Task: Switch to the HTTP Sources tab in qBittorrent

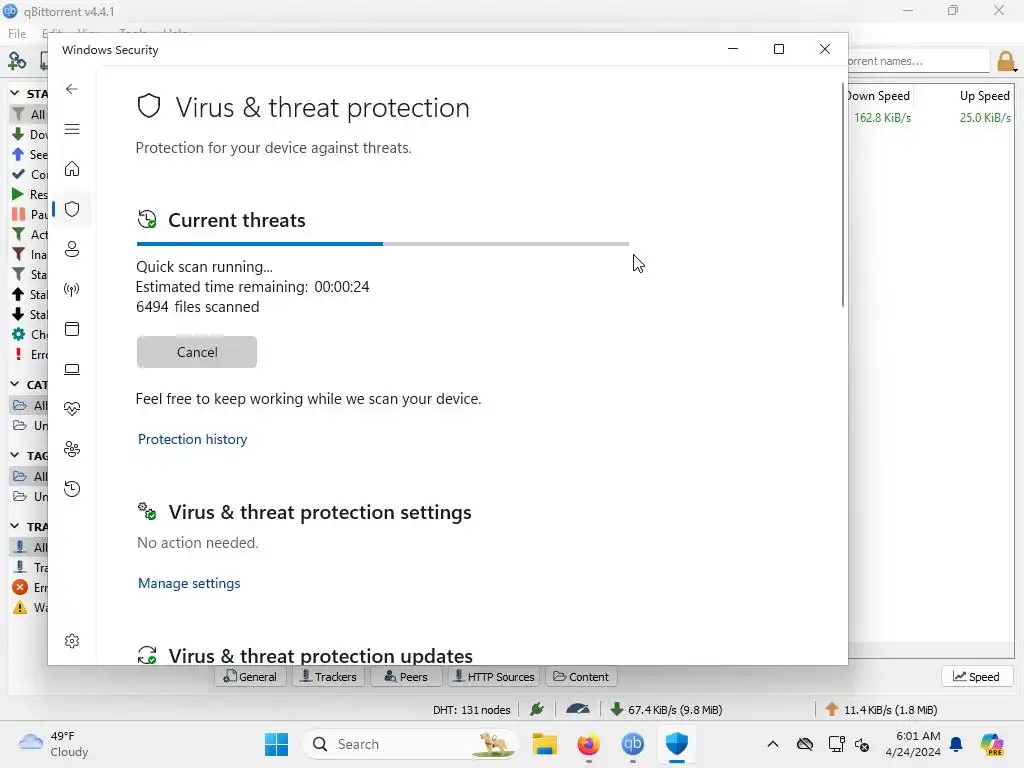Action: tap(494, 677)
